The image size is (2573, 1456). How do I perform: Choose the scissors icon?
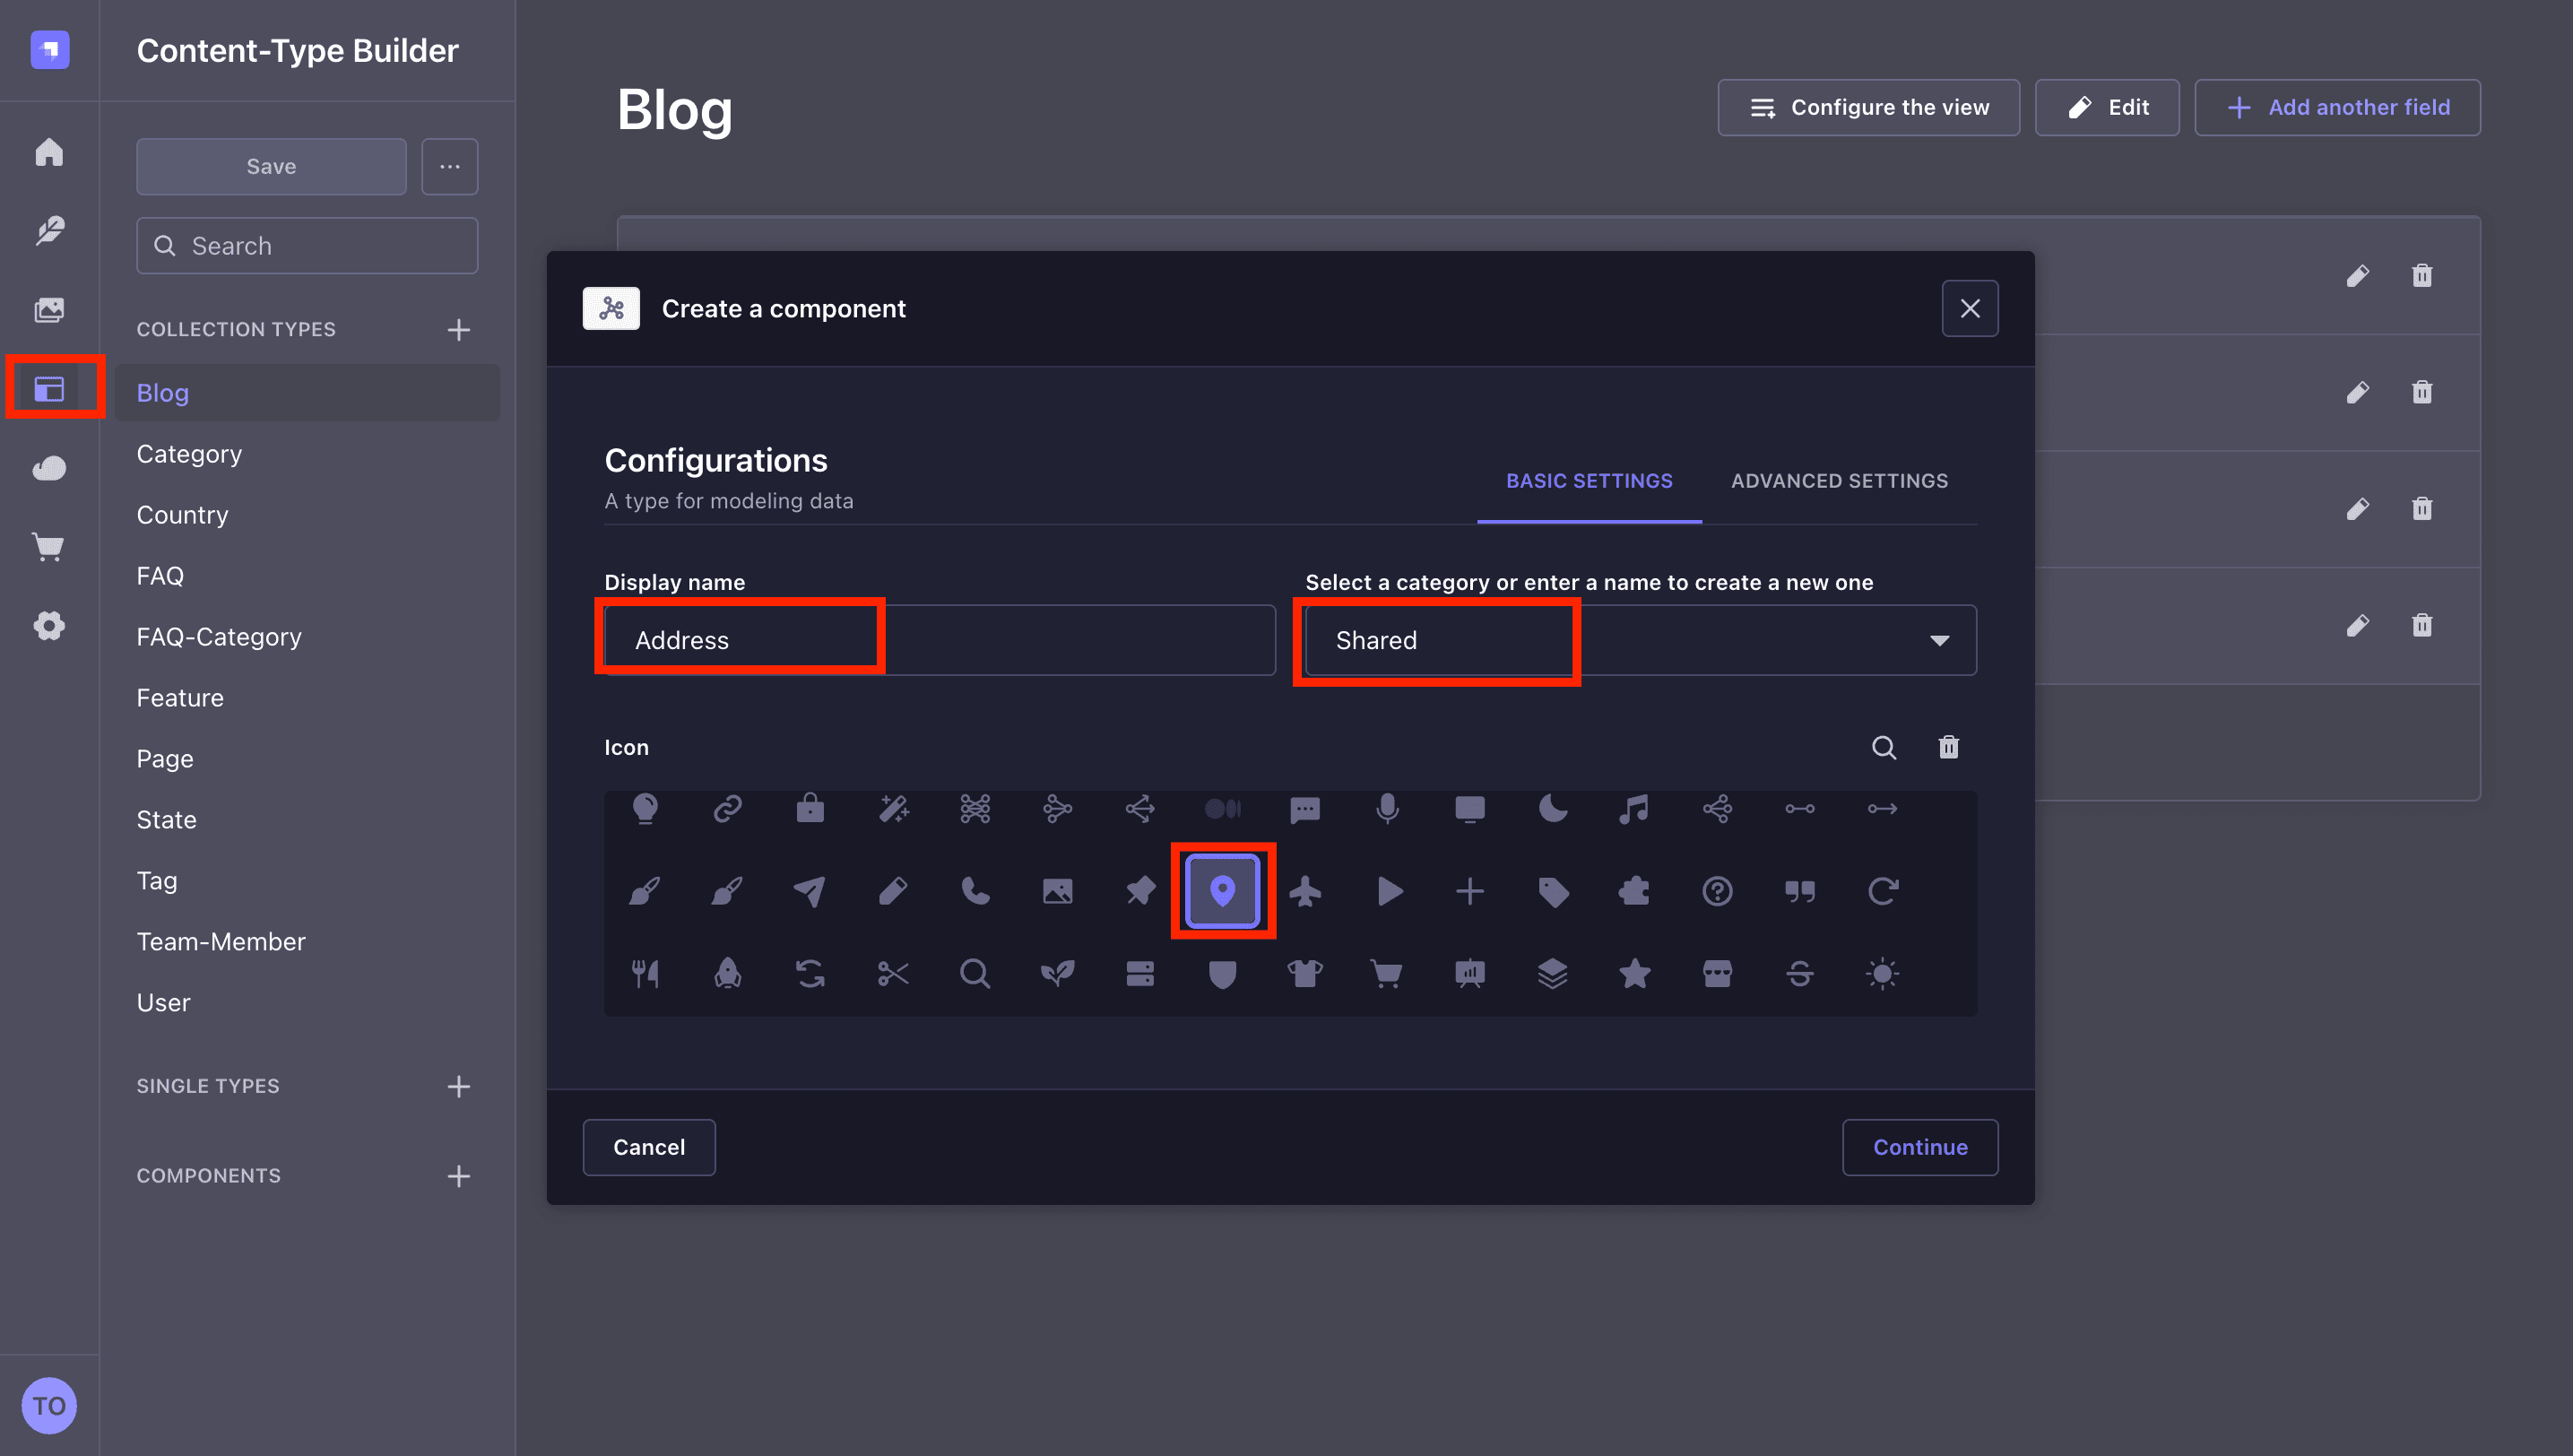893,973
